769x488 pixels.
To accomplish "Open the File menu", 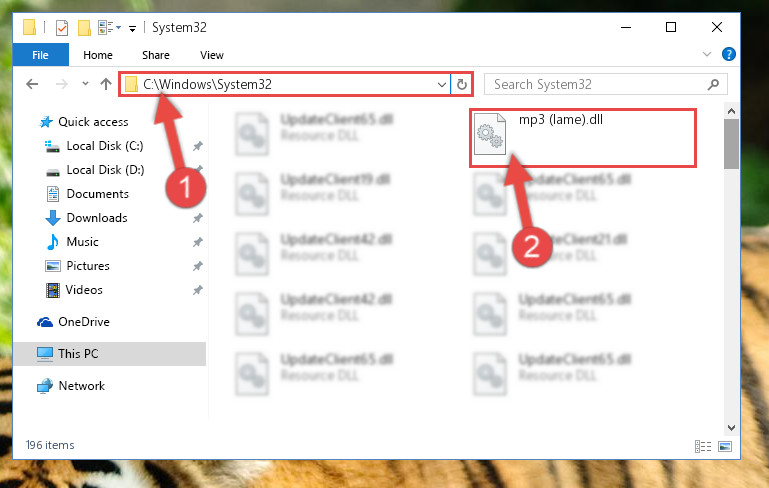I will pos(41,54).
